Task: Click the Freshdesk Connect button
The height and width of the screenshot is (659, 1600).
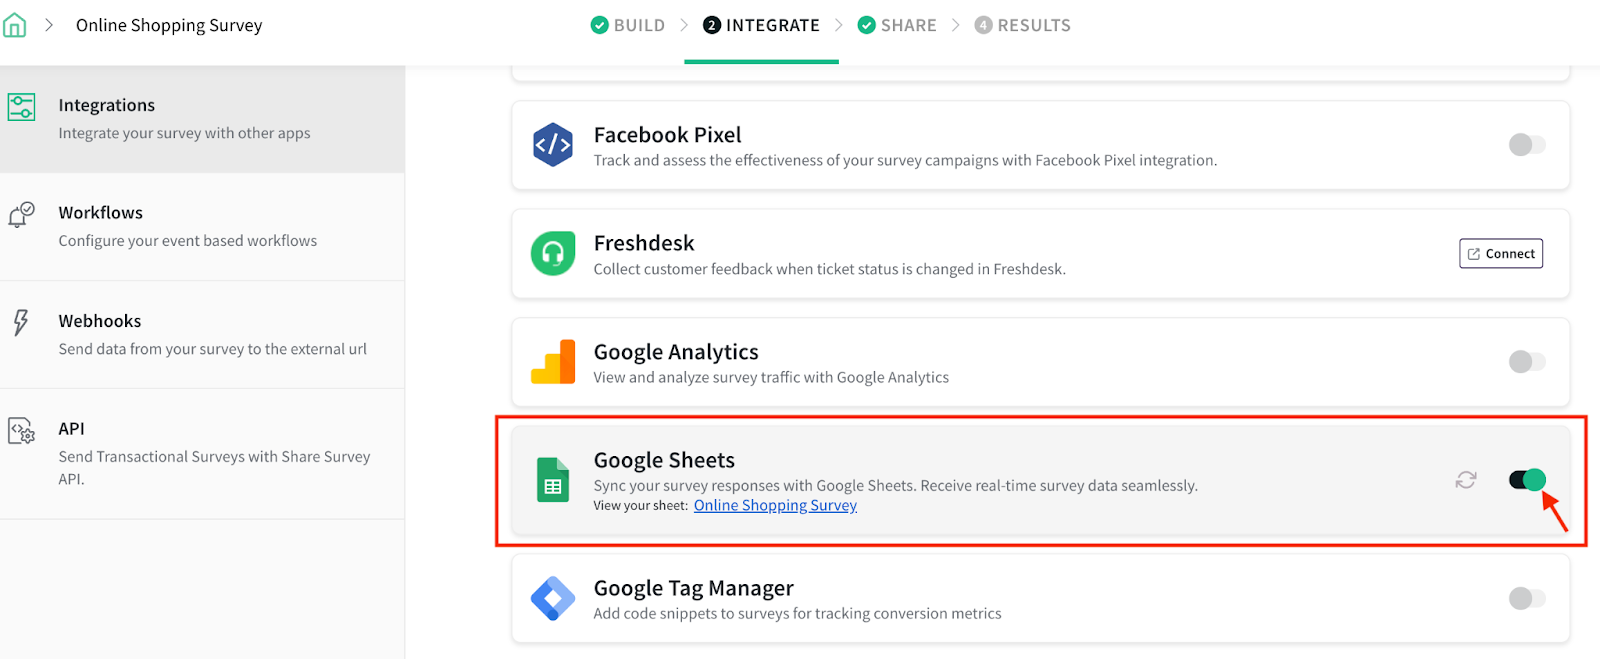Action: [x=1501, y=254]
